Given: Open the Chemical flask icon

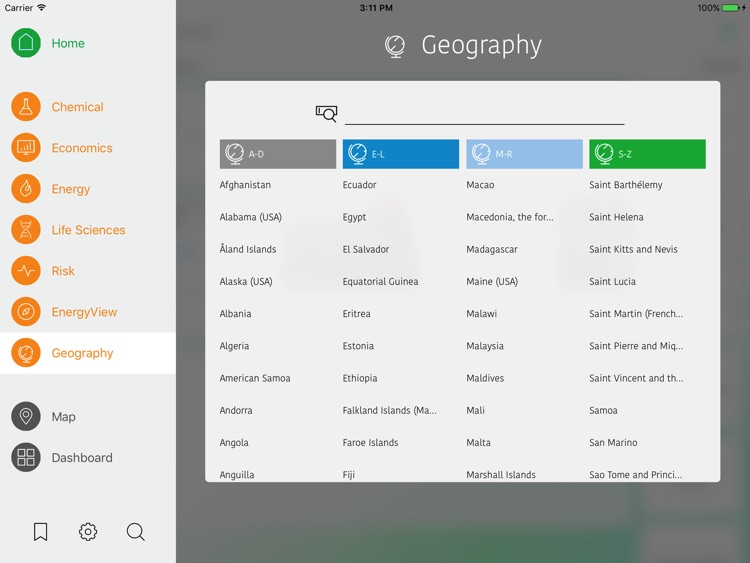Looking at the screenshot, I should pyautogui.click(x=26, y=107).
